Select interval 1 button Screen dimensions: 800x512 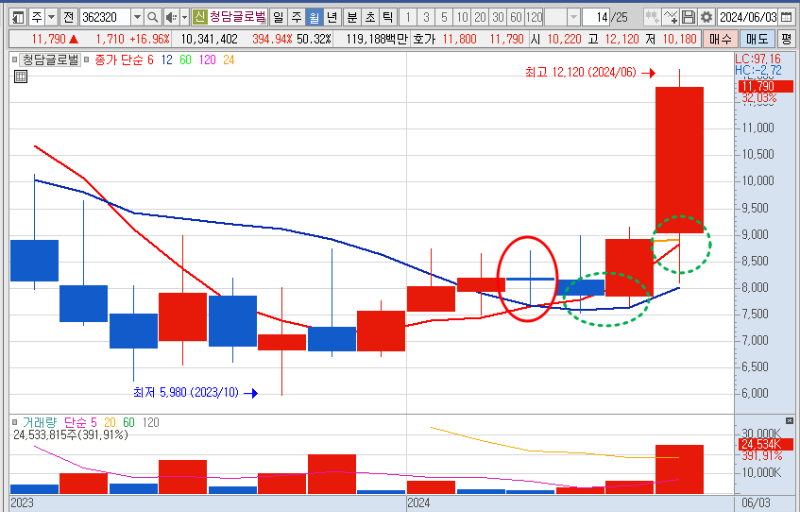click(x=408, y=17)
